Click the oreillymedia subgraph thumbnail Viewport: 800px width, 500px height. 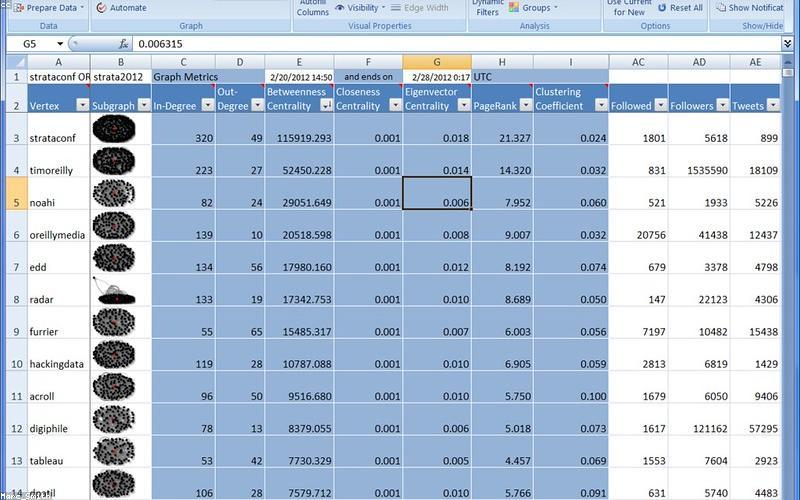pos(114,225)
